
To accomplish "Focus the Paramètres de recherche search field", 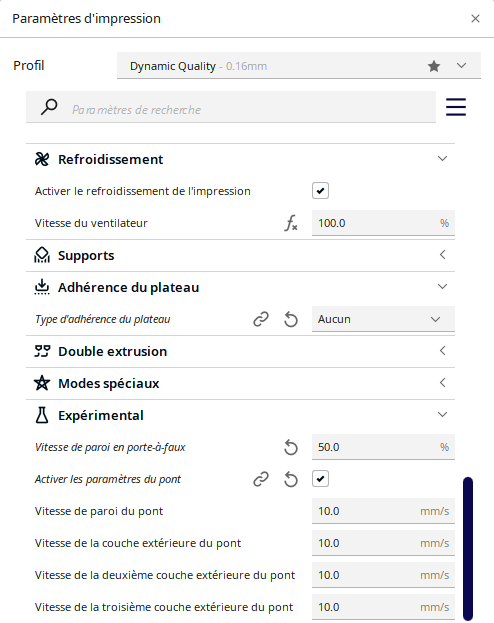I will pyautogui.click(x=231, y=107).
